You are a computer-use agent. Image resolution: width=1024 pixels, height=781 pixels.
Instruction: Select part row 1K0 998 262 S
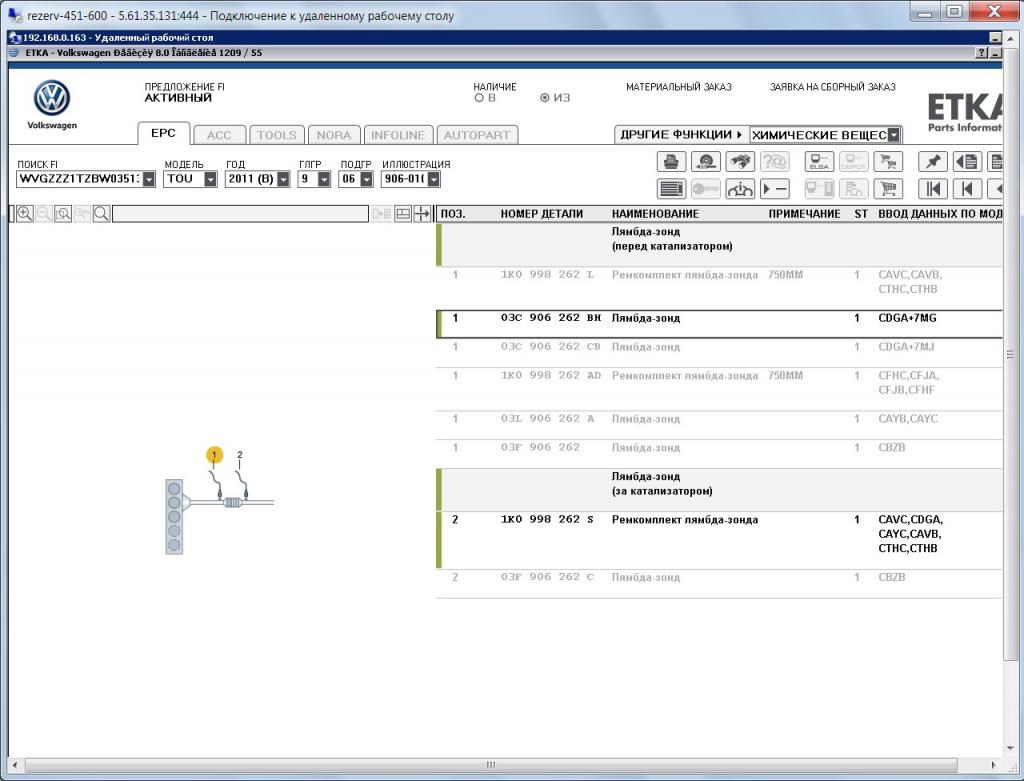(x=719, y=540)
